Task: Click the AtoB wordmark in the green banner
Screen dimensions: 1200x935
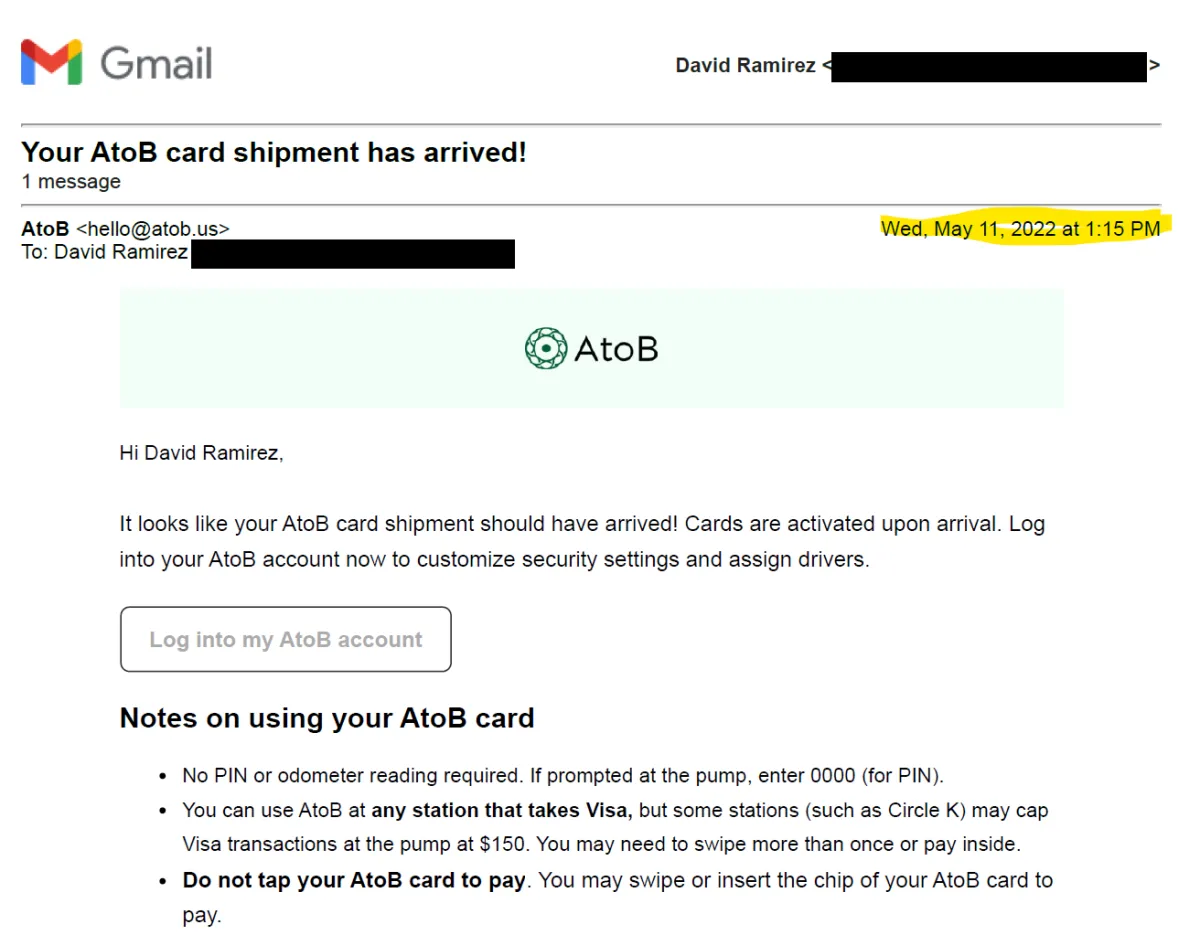Action: pos(616,349)
